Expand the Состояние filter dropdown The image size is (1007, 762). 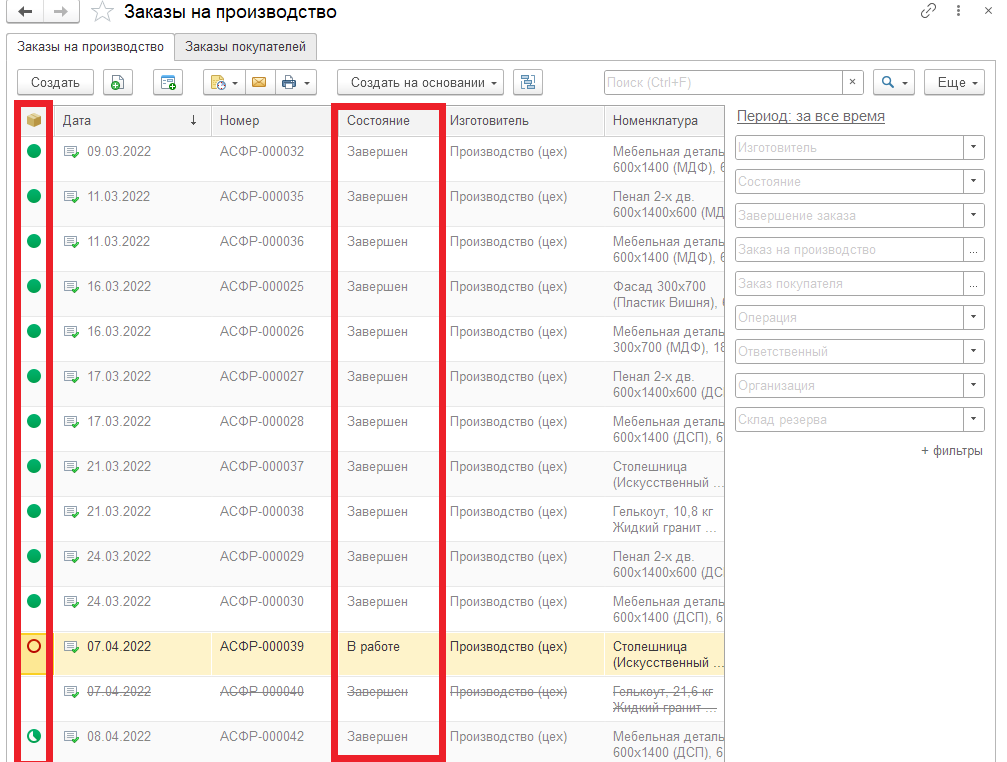coord(974,181)
